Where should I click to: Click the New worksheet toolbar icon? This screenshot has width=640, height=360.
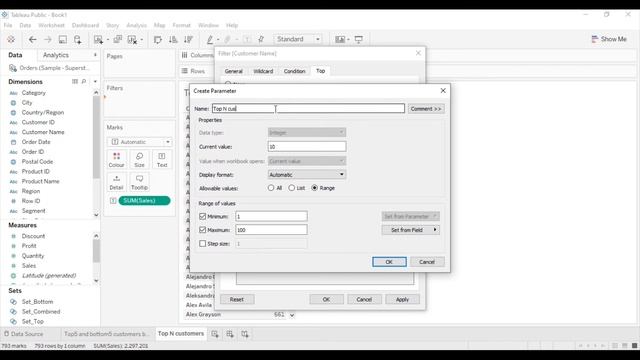coord(98,39)
